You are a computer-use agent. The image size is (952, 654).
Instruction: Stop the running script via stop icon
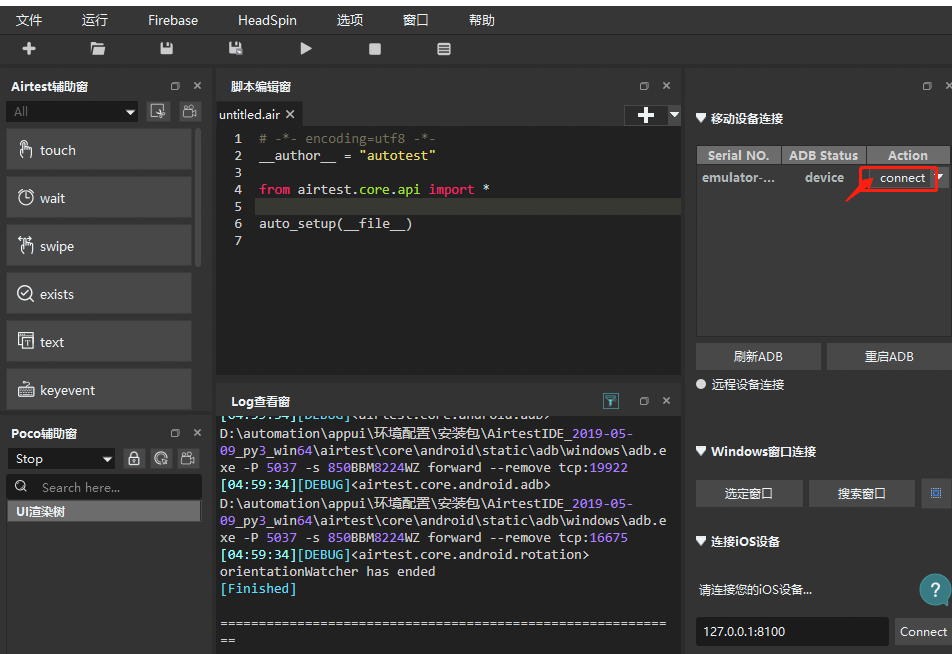click(x=375, y=48)
